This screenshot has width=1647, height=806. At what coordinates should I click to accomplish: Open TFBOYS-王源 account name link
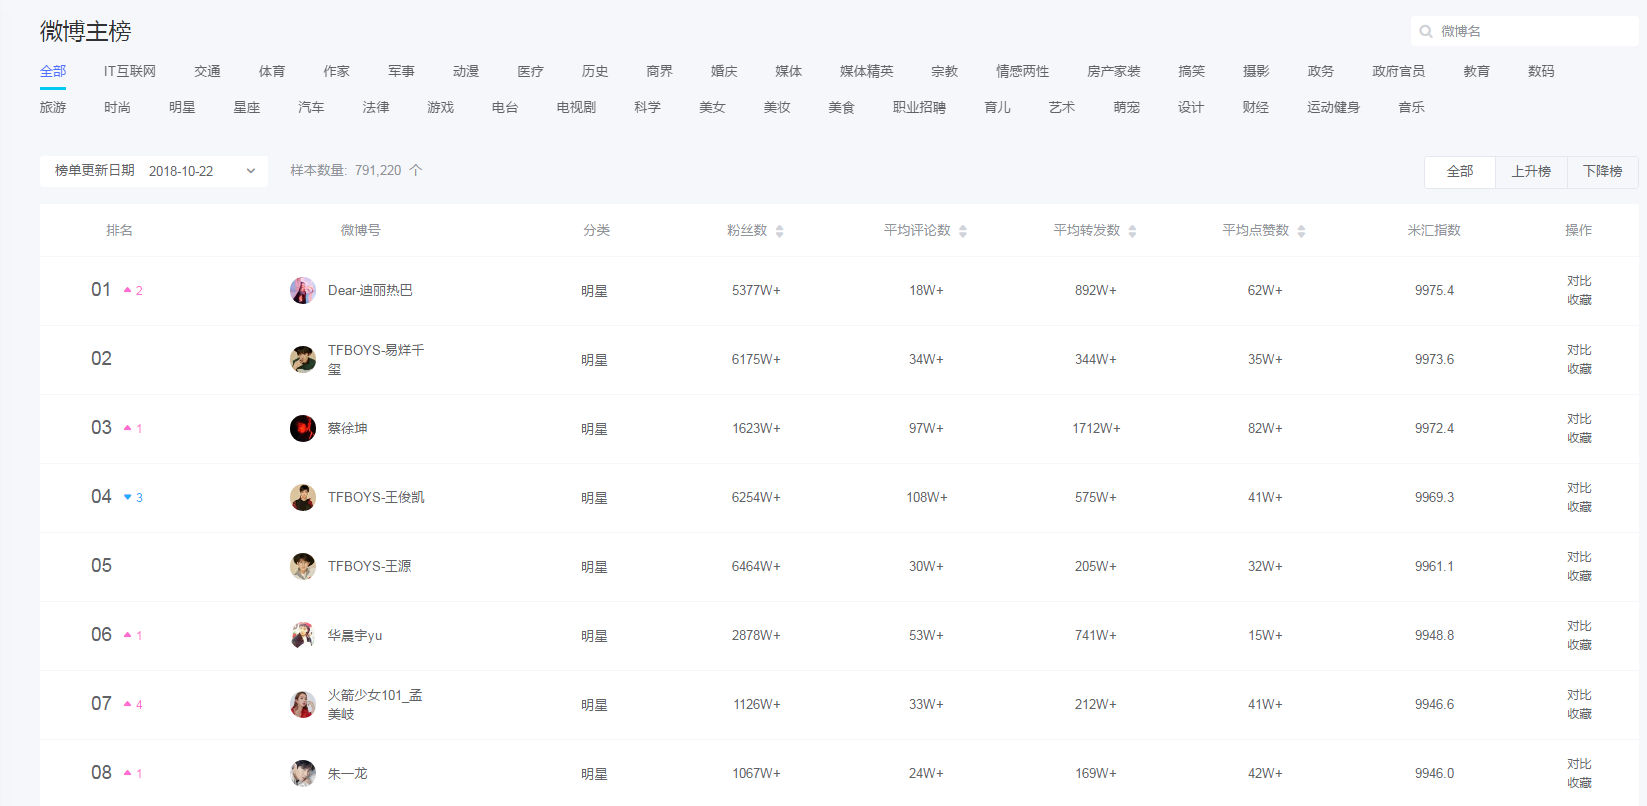tap(369, 566)
